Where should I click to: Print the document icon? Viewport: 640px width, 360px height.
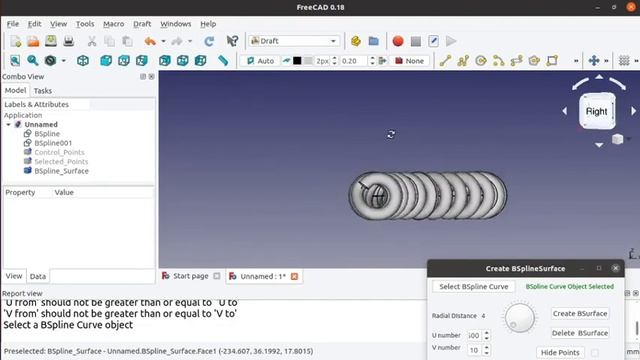[69, 41]
